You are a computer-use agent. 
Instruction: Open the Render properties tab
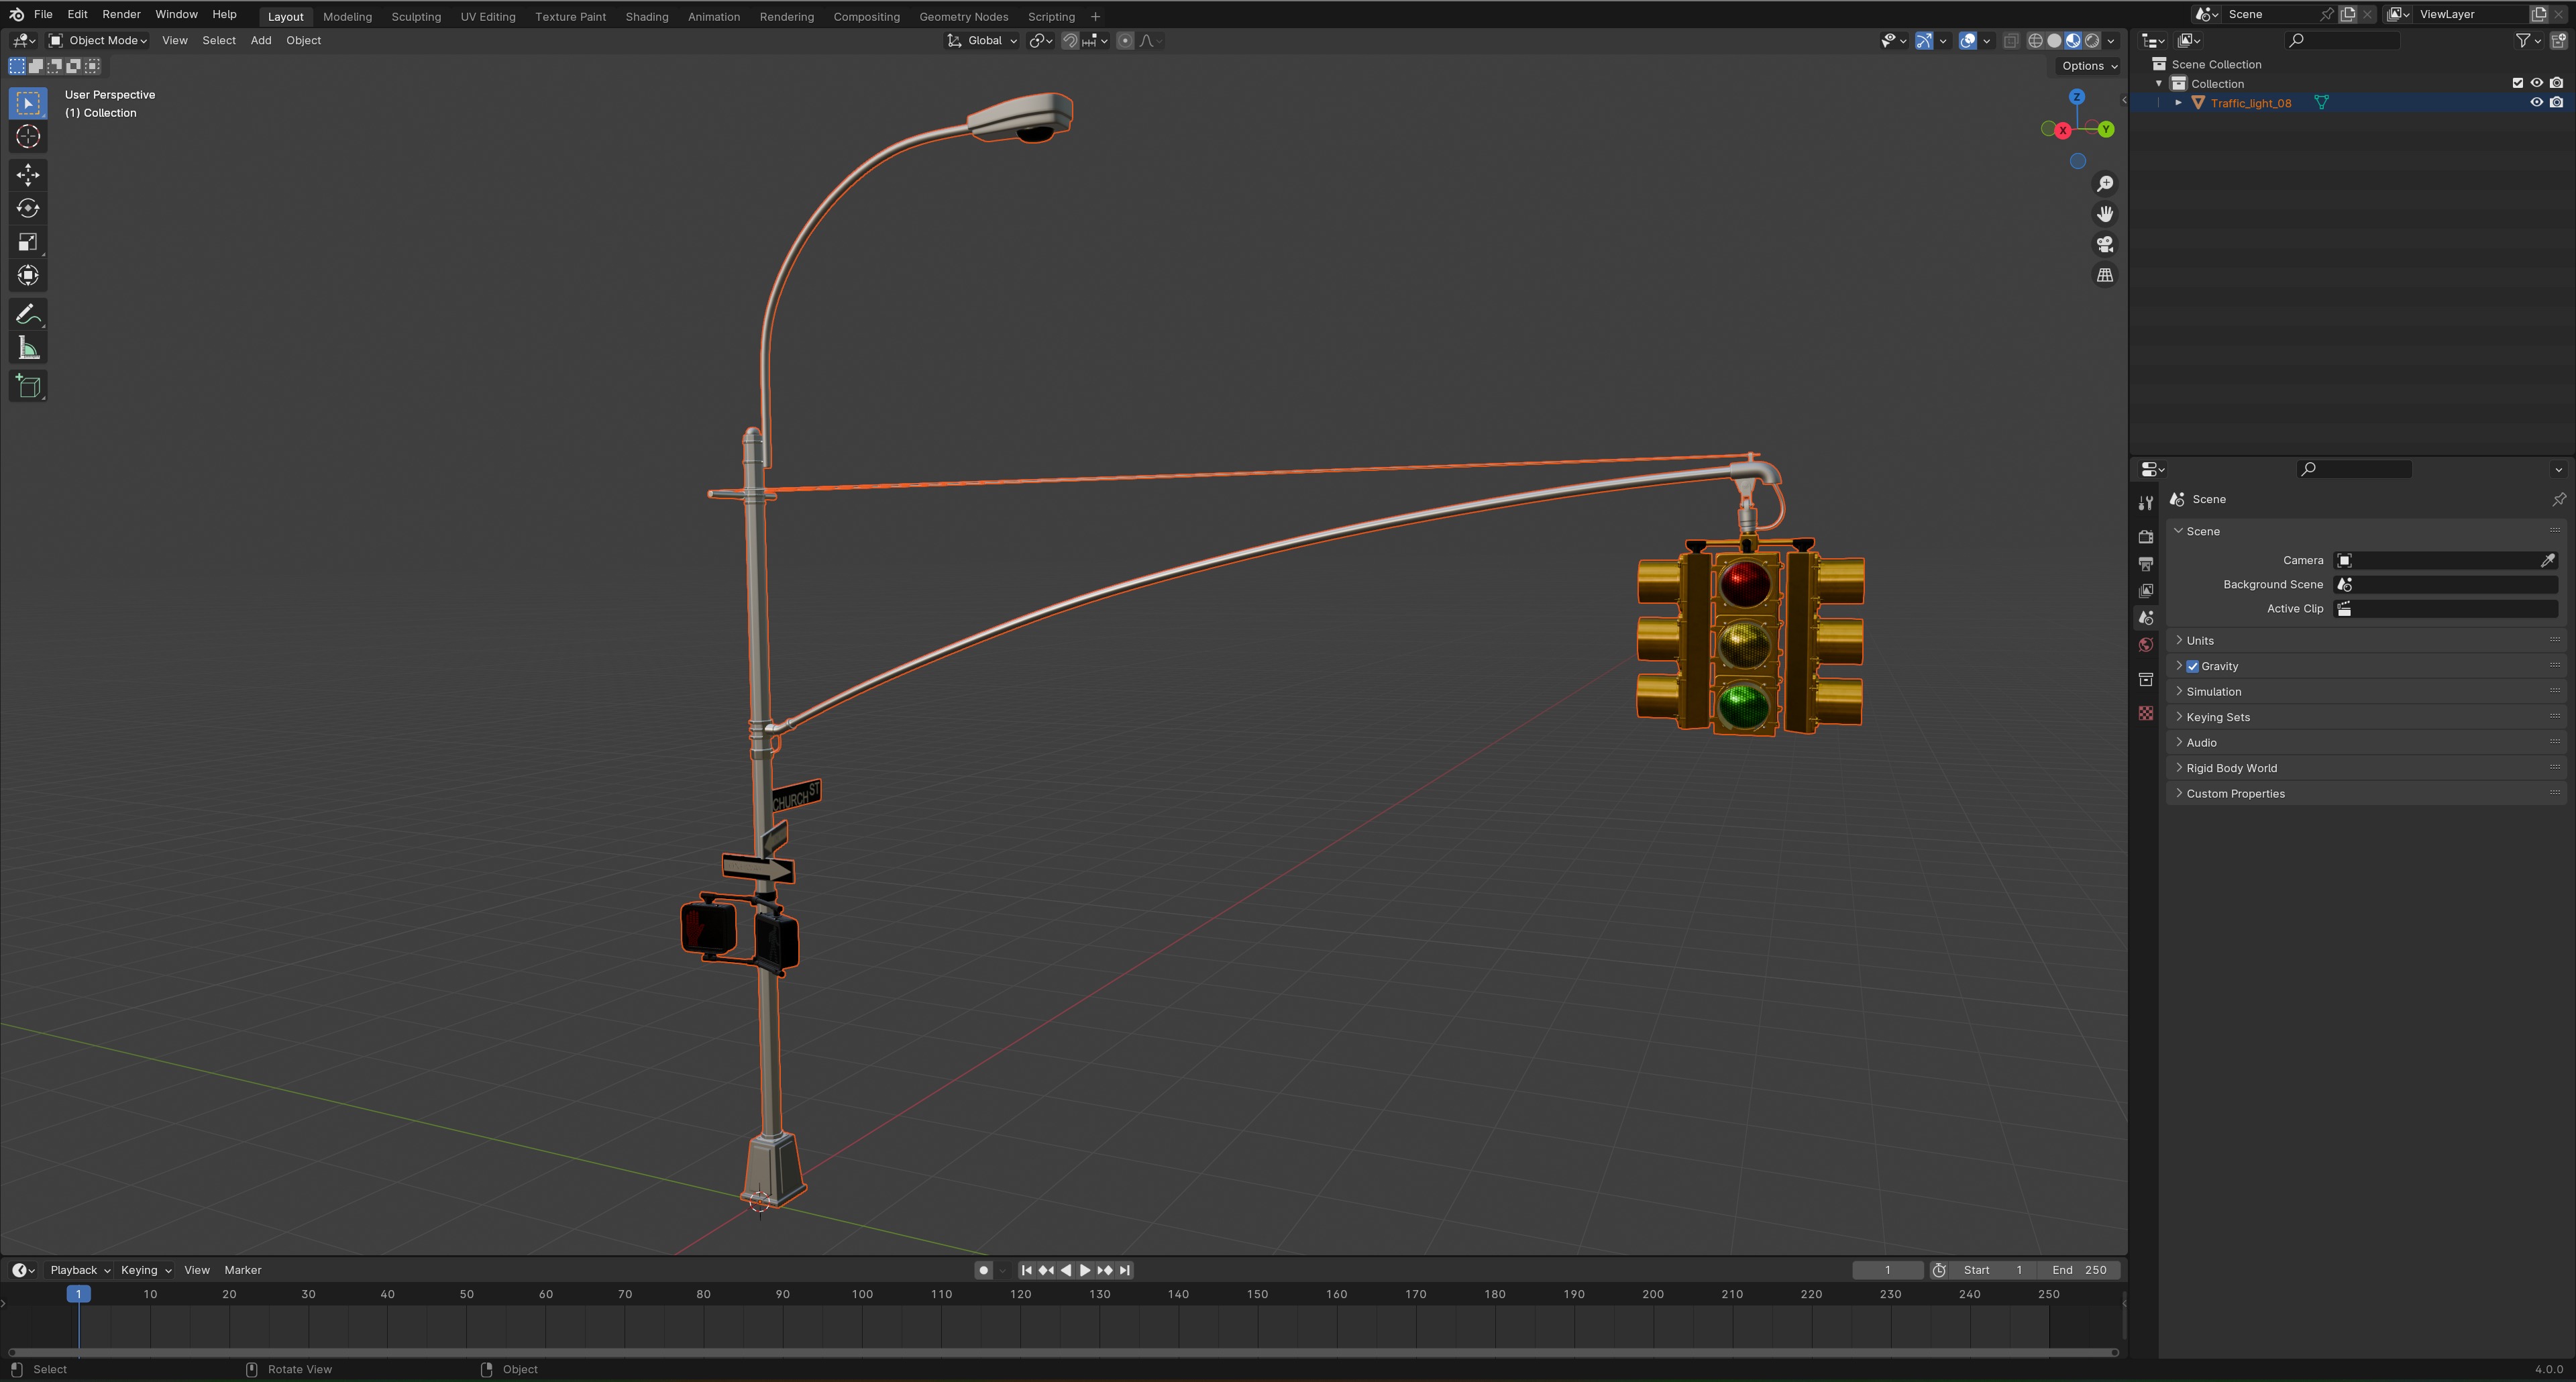(2146, 537)
